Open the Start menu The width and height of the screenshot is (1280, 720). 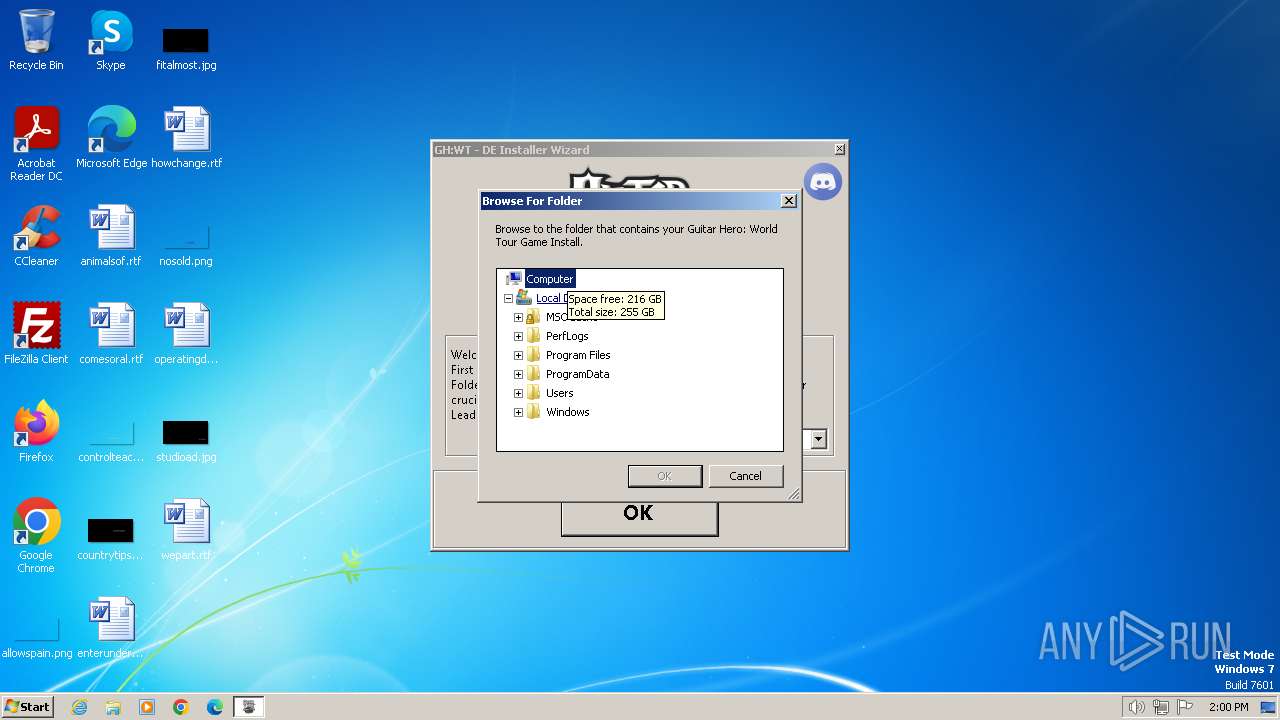(27, 706)
